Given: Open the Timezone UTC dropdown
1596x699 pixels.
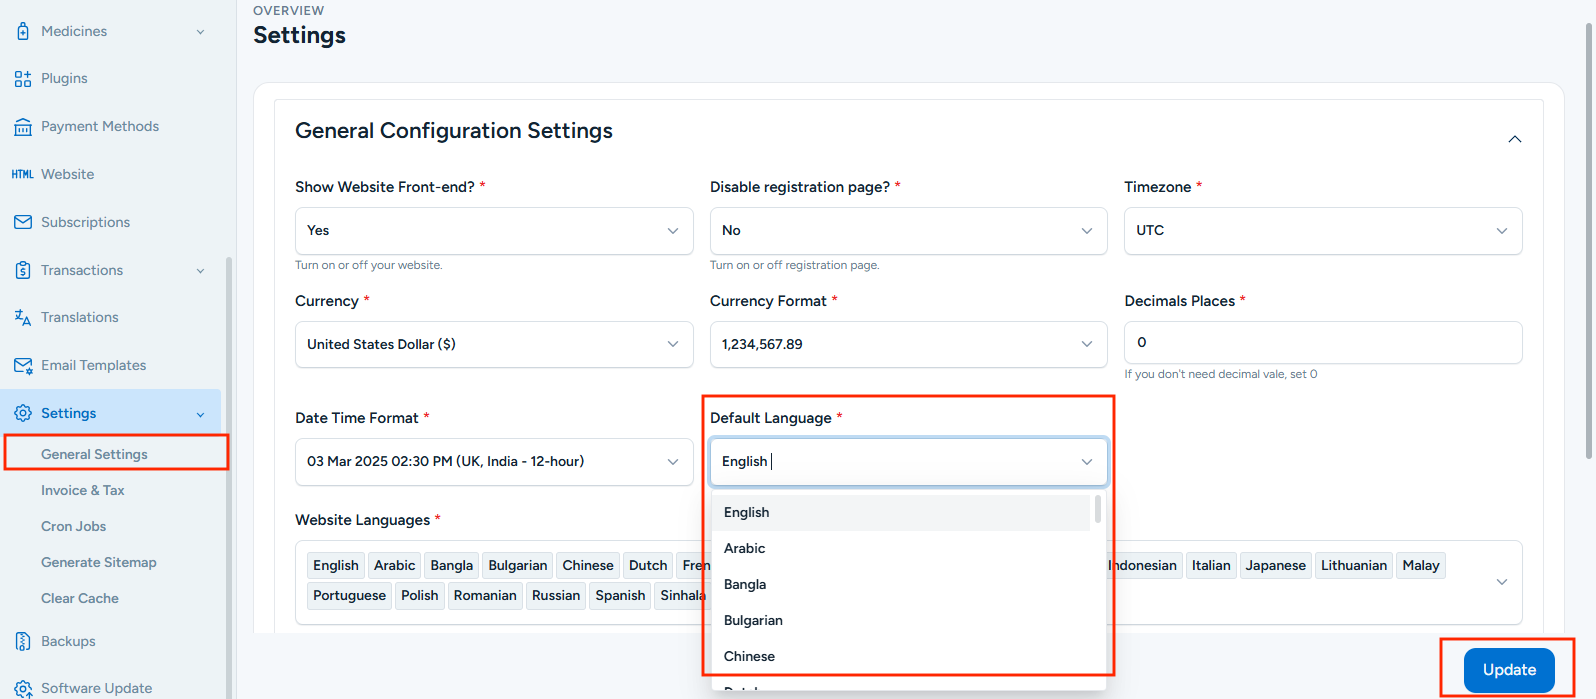Looking at the screenshot, I should click(x=1322, y=231).
